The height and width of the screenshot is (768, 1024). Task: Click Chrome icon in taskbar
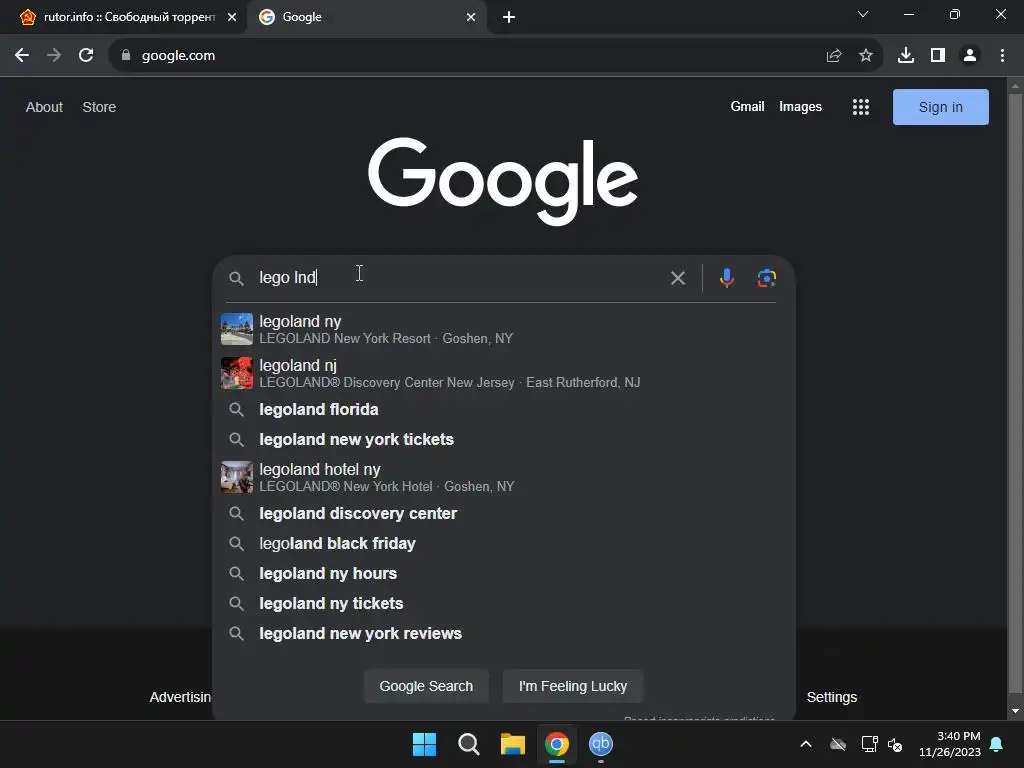point(557,744)
